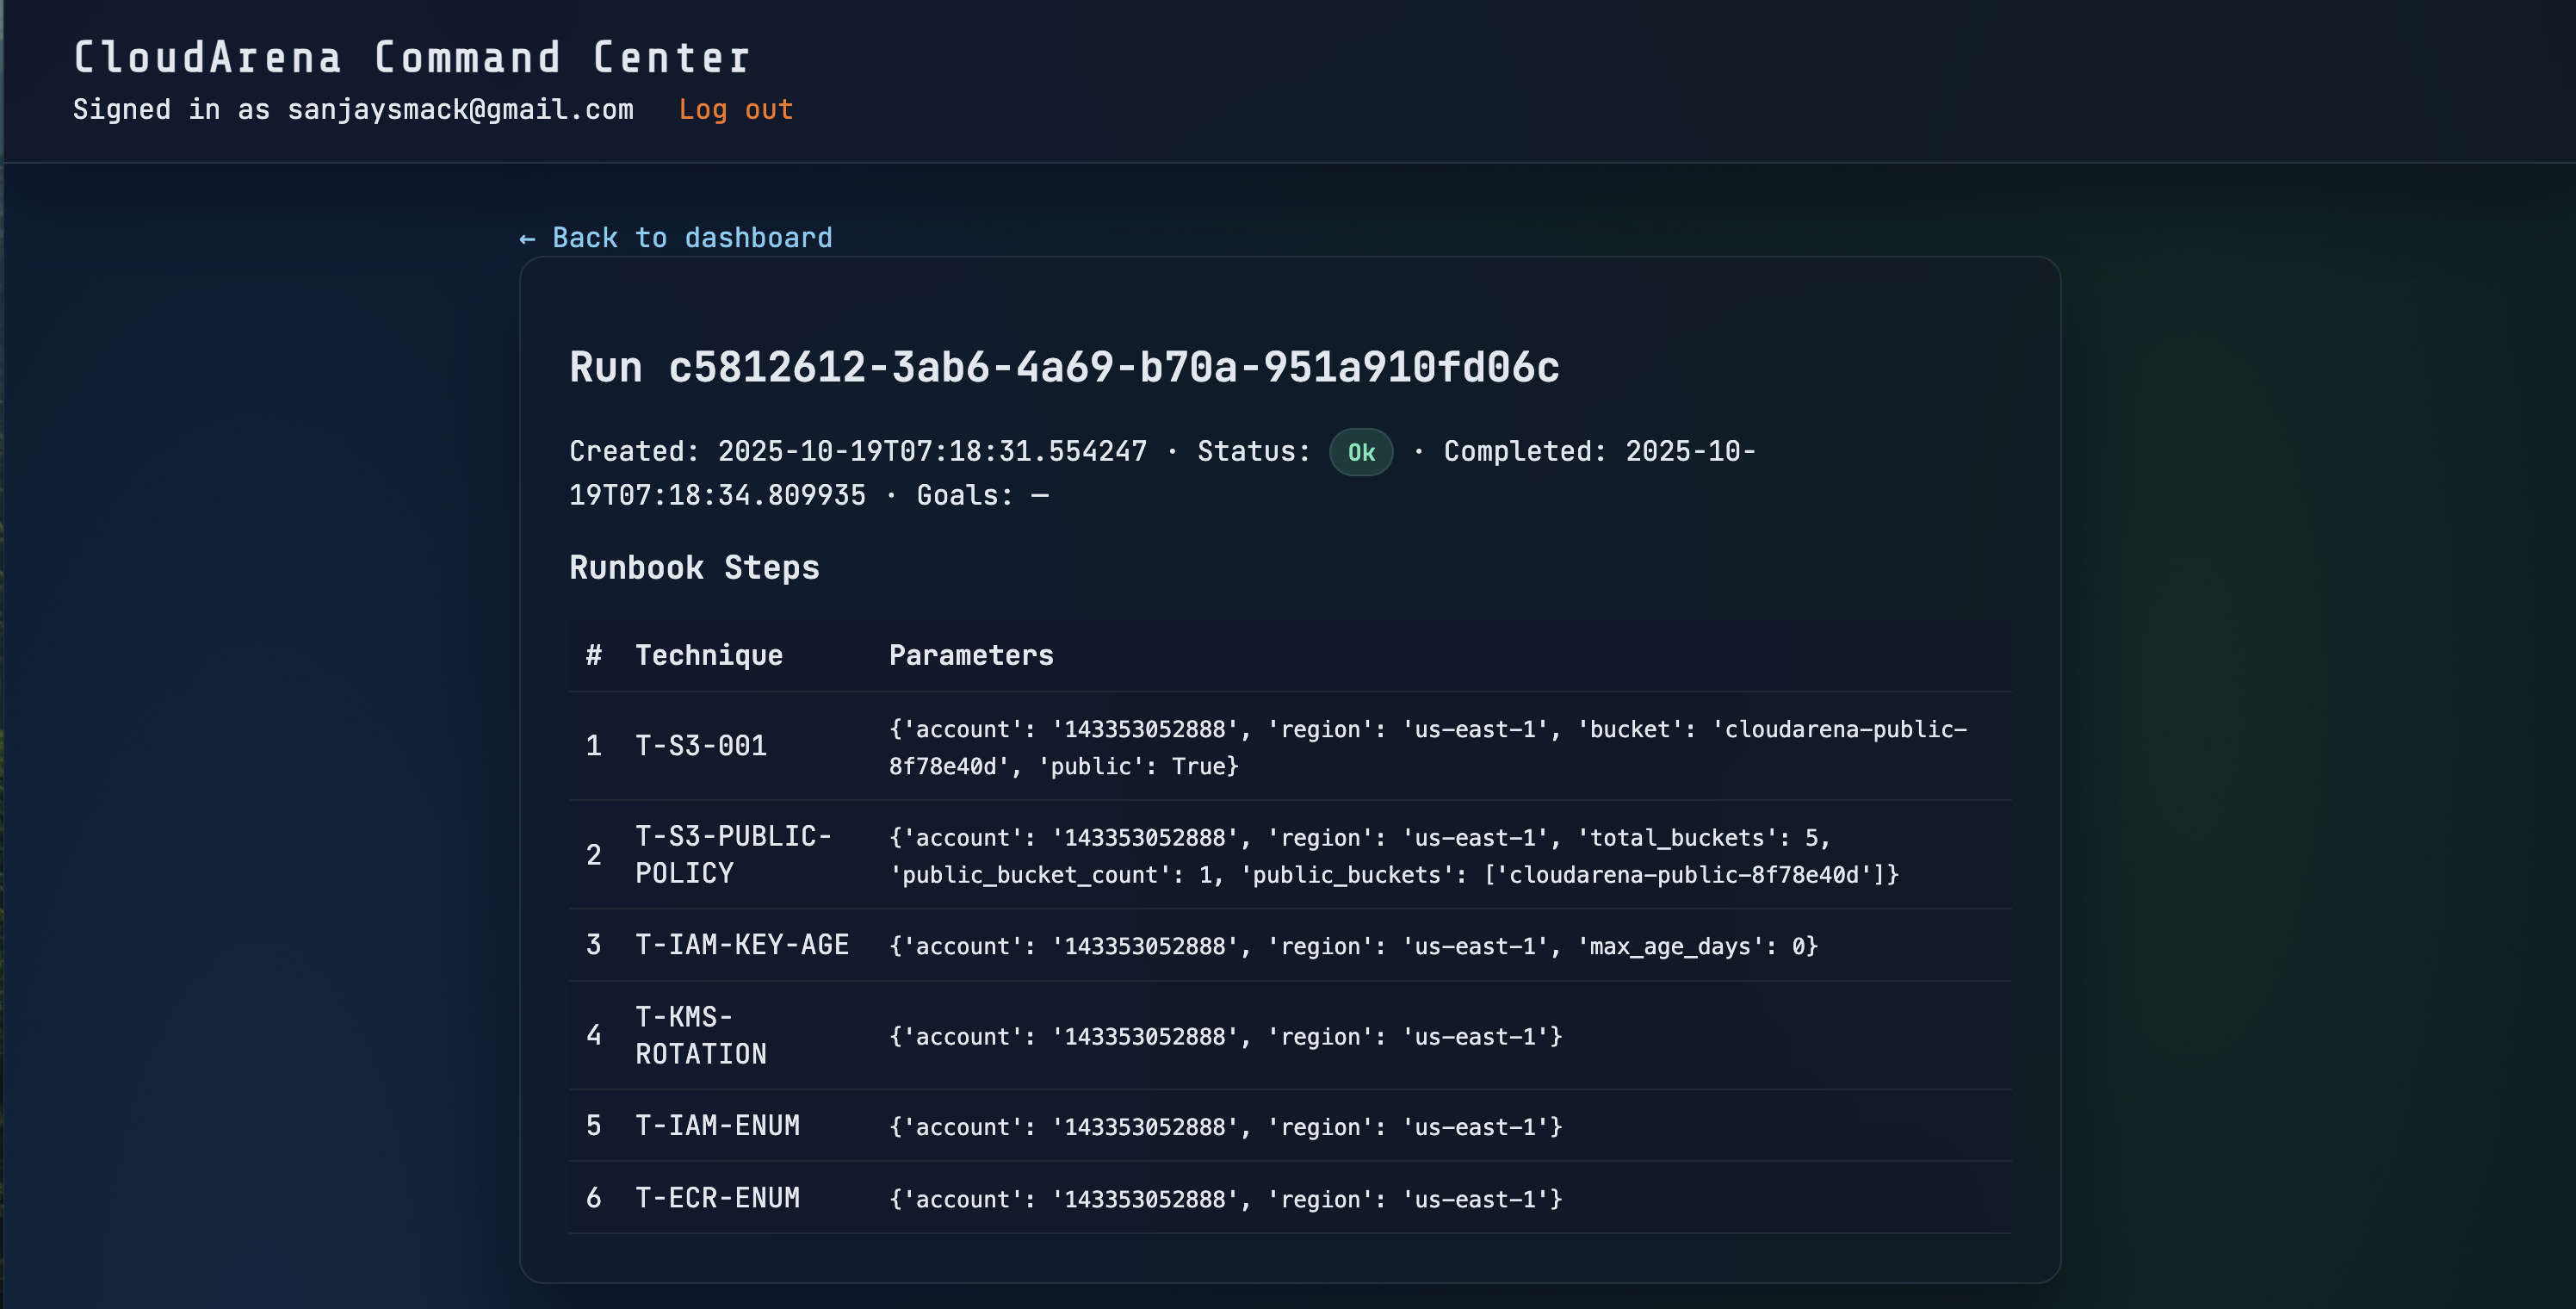The height and width of the screenshot is (1309, 2576).
Task: Click parameters text with max_age_days value
Action: [1353, 946]
